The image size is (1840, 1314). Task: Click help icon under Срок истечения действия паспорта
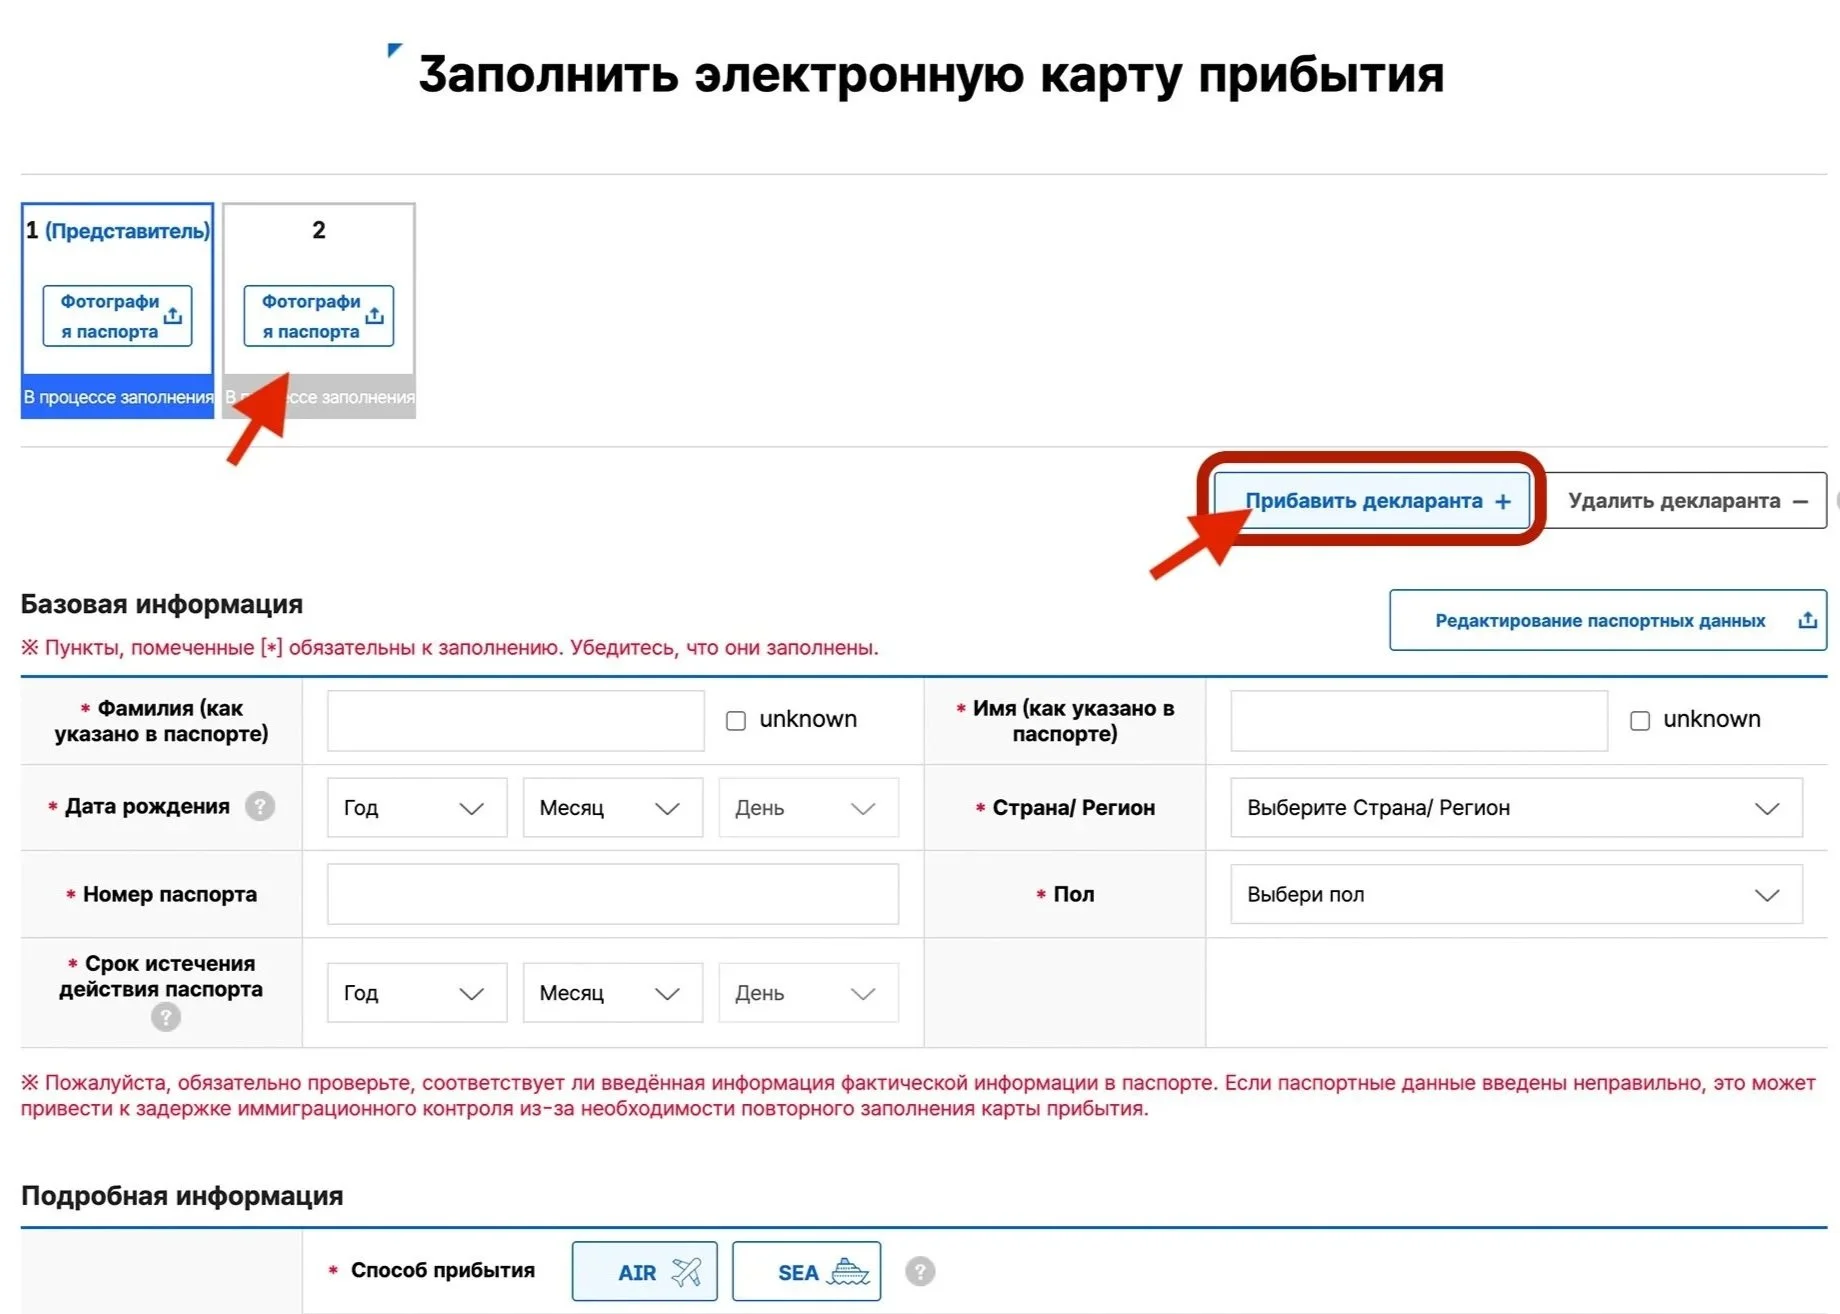[166, 1018]
